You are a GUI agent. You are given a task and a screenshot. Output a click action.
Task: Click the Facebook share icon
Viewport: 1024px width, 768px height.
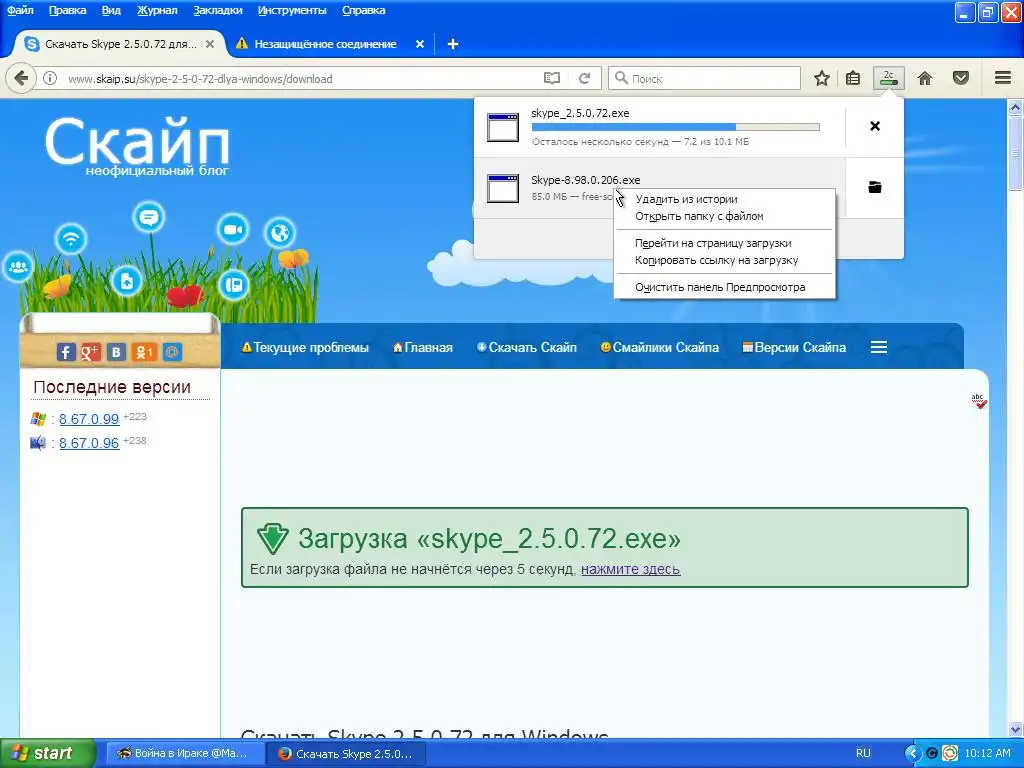click(66, 352)
